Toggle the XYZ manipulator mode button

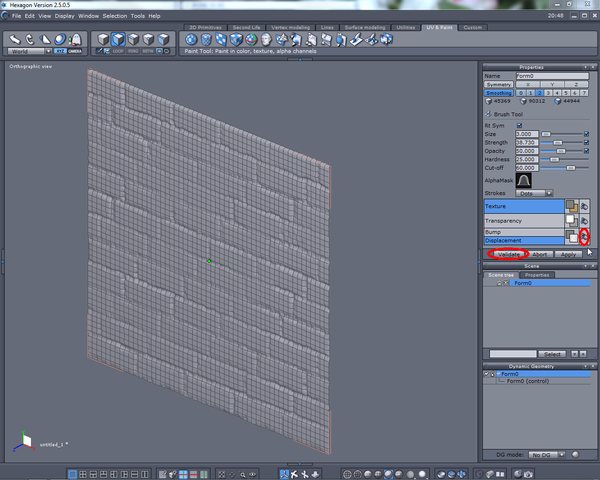coord(60,51)
